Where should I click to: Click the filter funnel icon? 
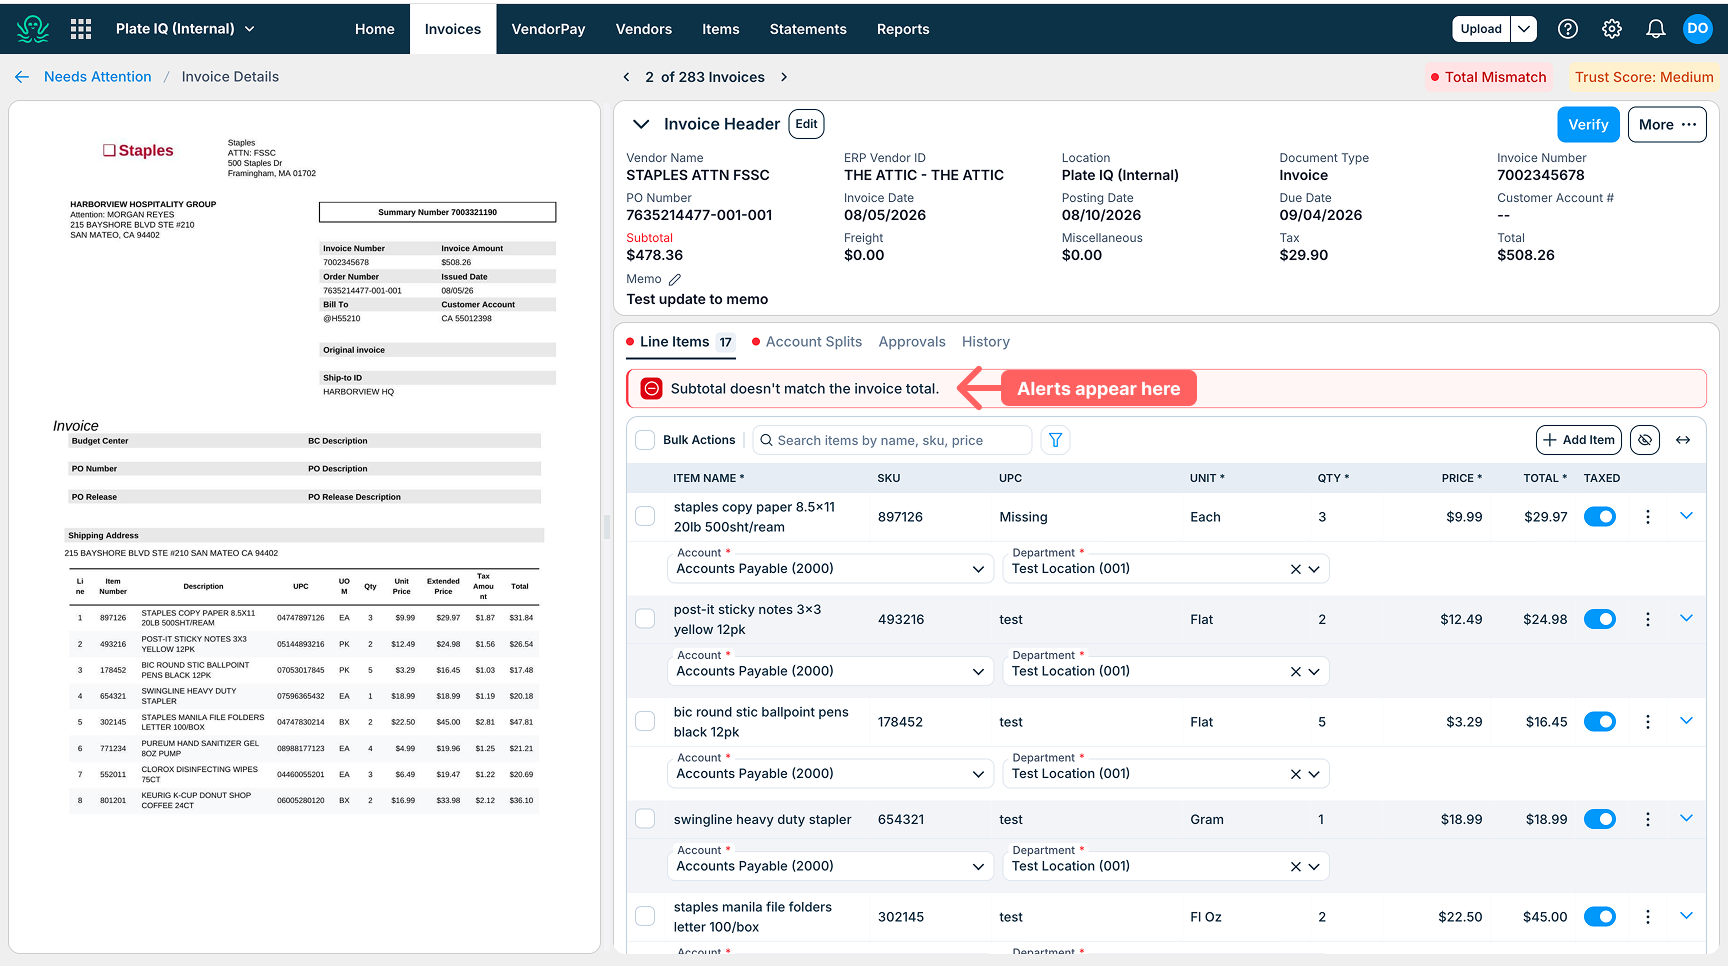(1055, 440)
